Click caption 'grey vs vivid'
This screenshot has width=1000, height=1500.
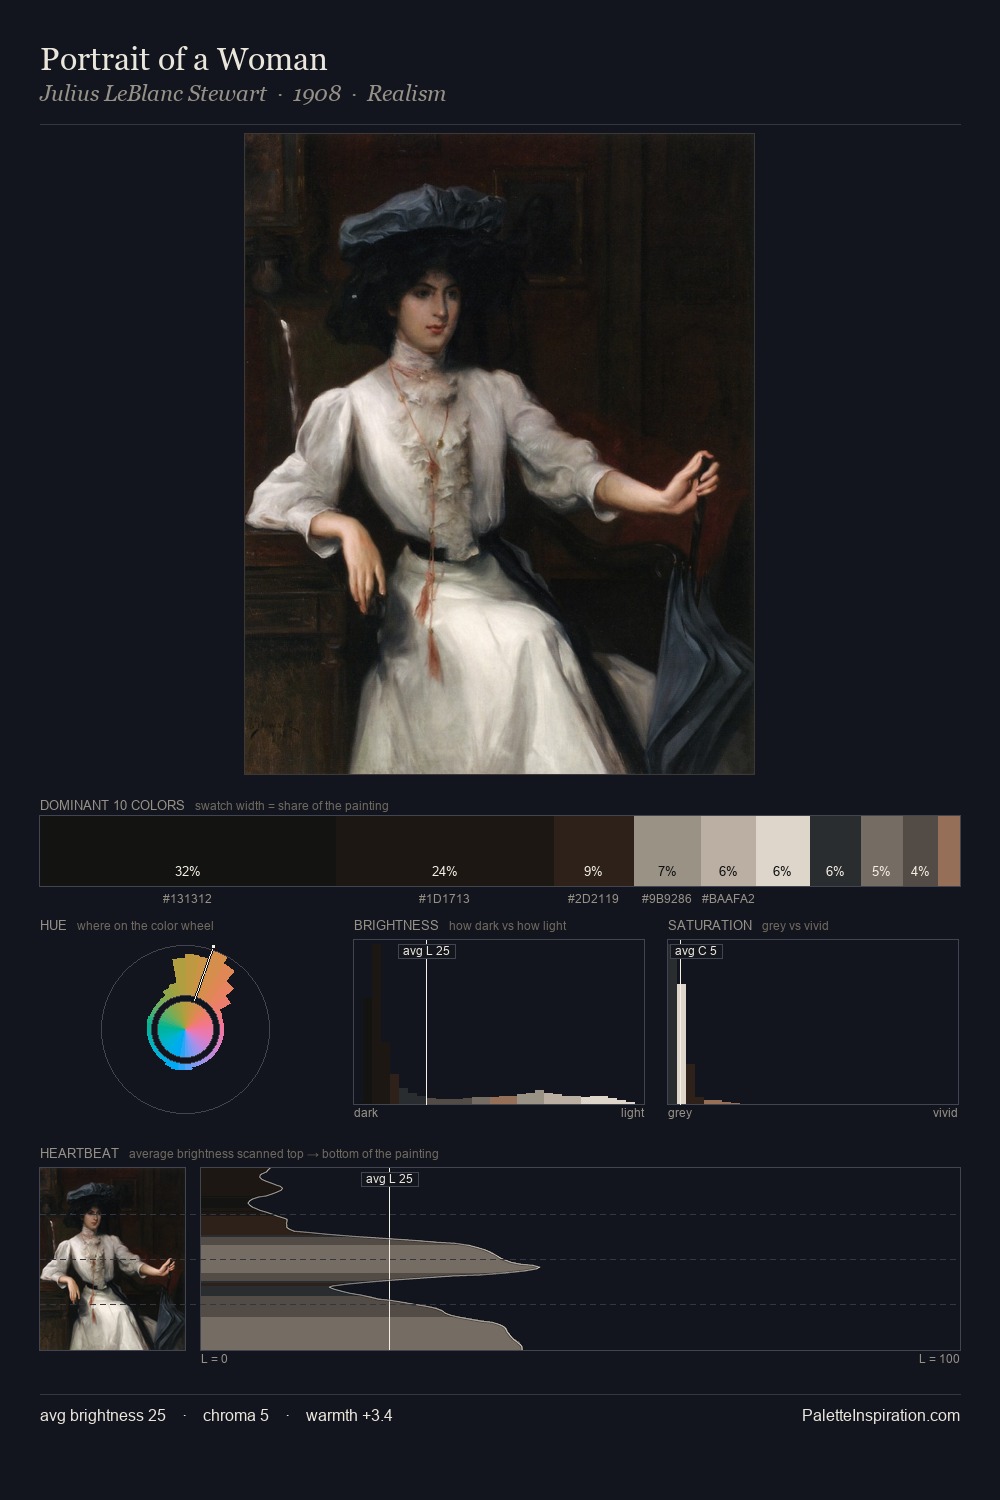click(795, 926)
